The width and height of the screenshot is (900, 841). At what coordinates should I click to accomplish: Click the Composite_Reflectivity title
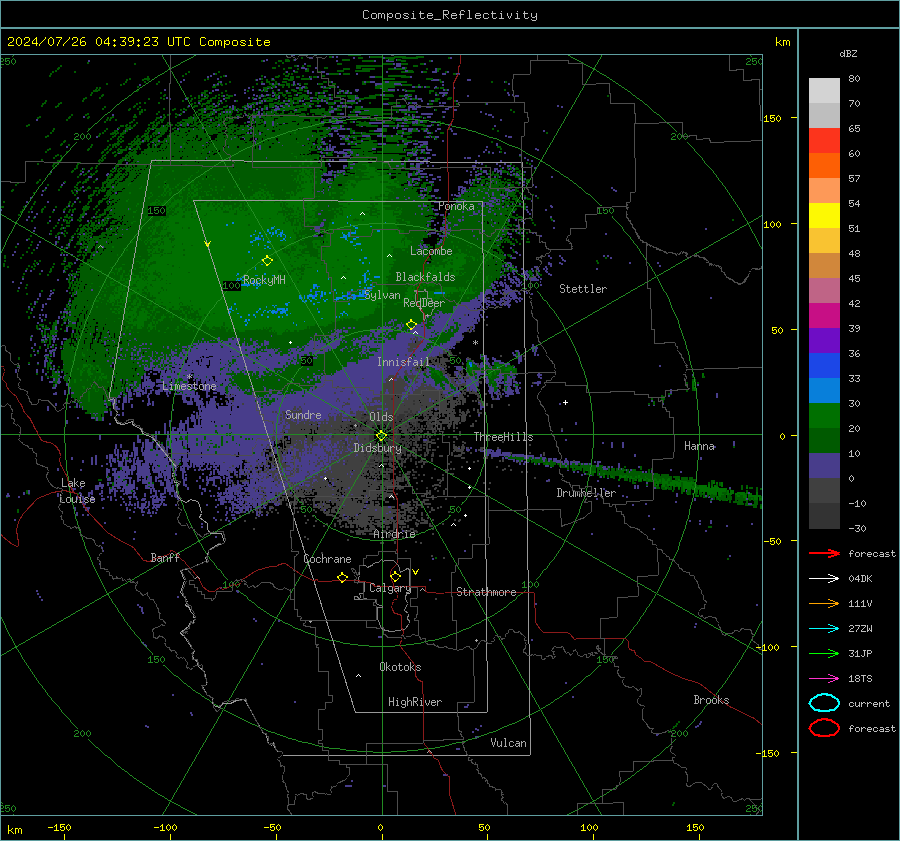[x=449, y=15]
